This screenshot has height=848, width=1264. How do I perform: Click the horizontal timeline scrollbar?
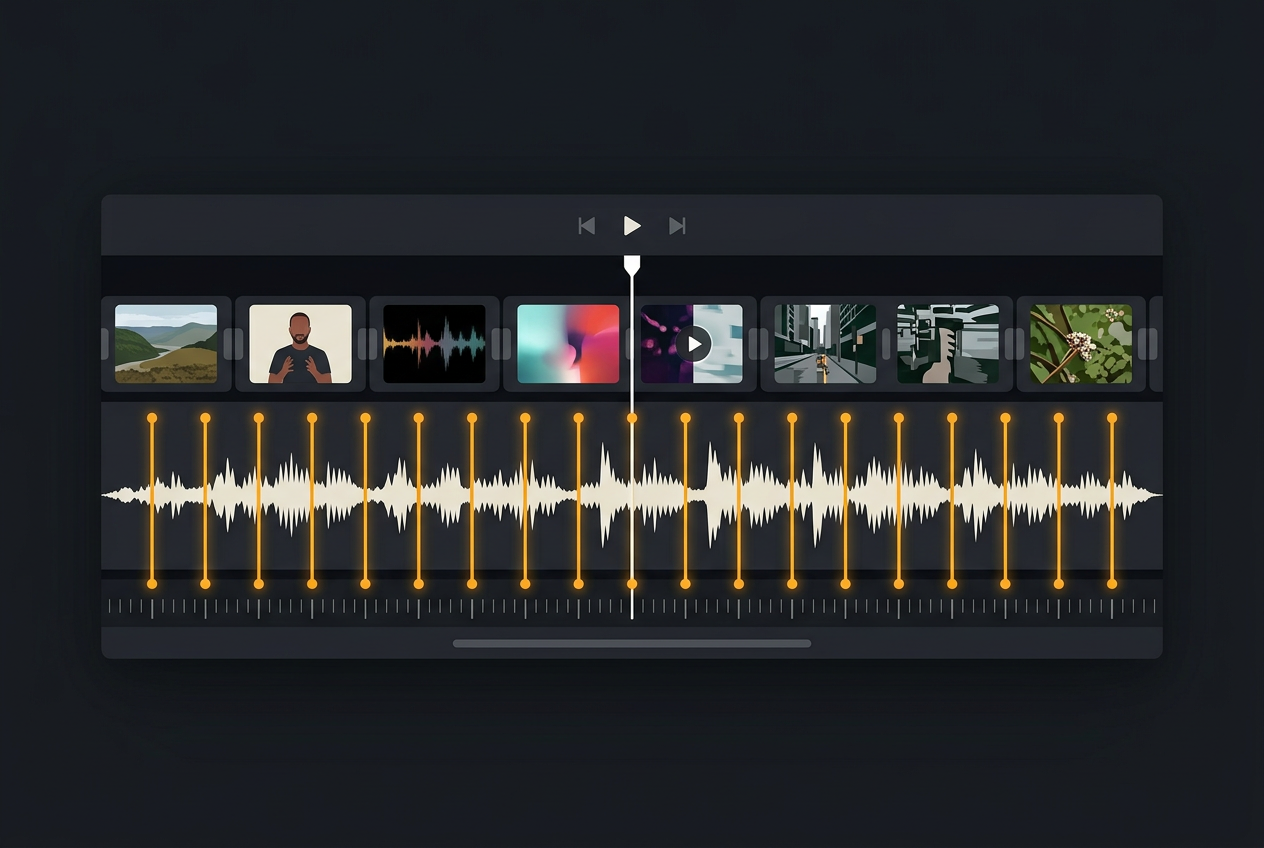[x=632, y=644]
